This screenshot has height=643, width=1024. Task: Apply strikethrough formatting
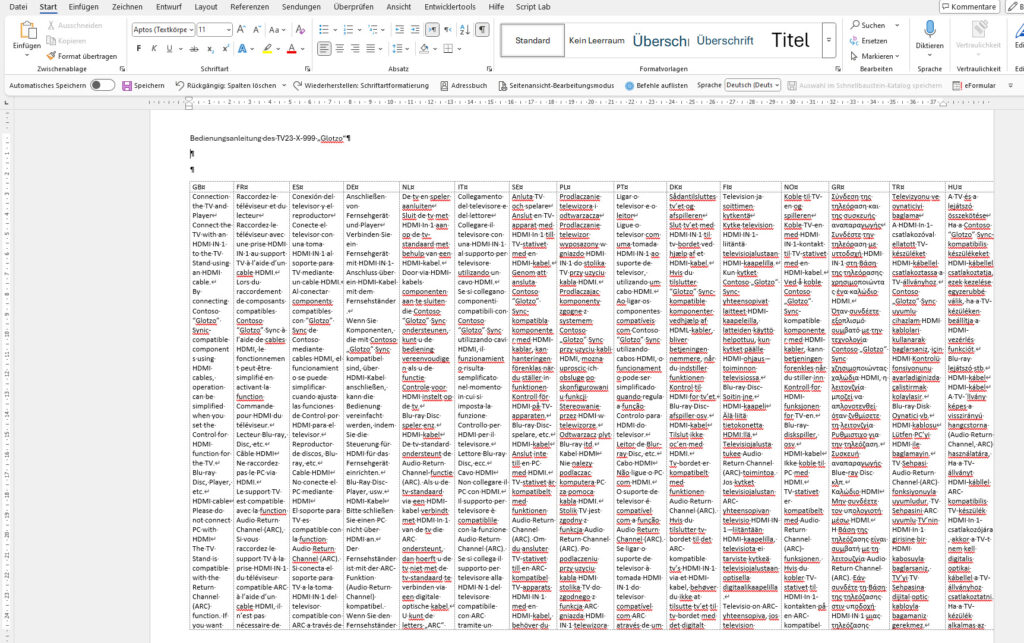pyautogui.click(x=194, y=48)
